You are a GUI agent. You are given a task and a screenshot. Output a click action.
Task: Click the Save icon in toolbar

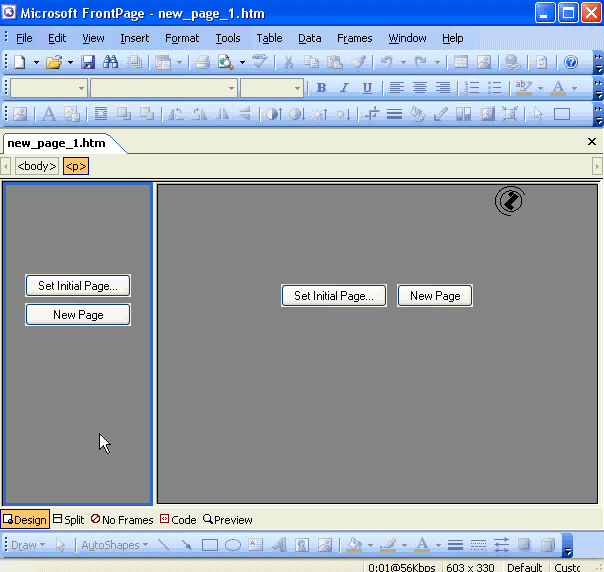(88, 62)
